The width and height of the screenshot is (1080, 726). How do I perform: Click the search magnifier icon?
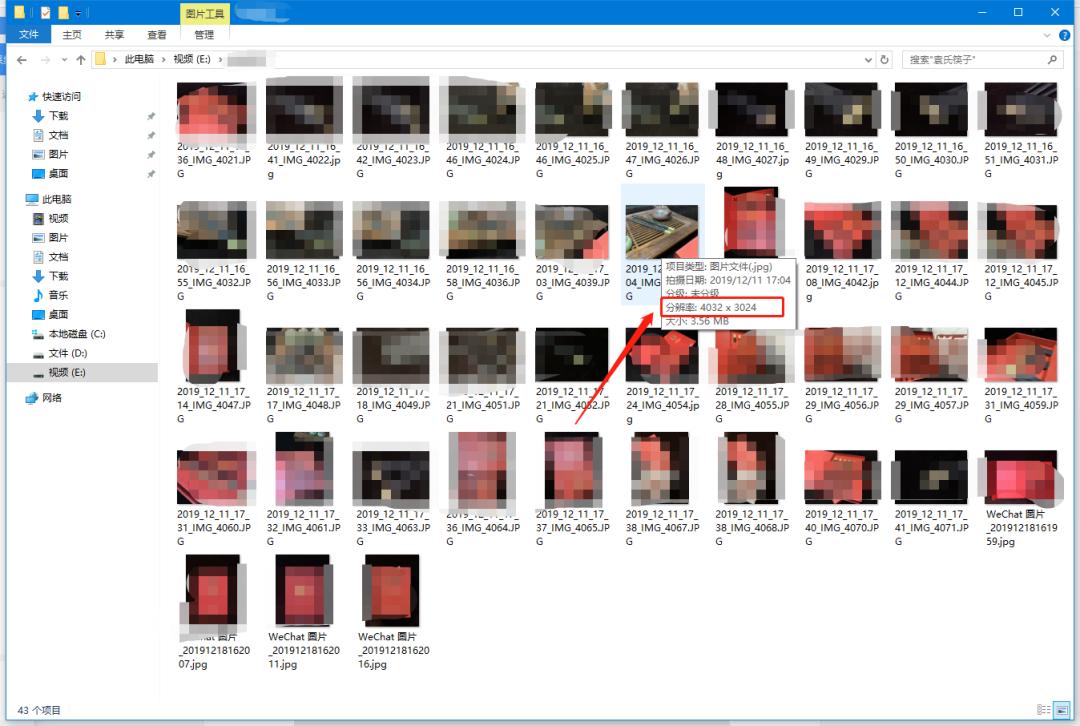pyautogui.click(x=1051, y=60)
